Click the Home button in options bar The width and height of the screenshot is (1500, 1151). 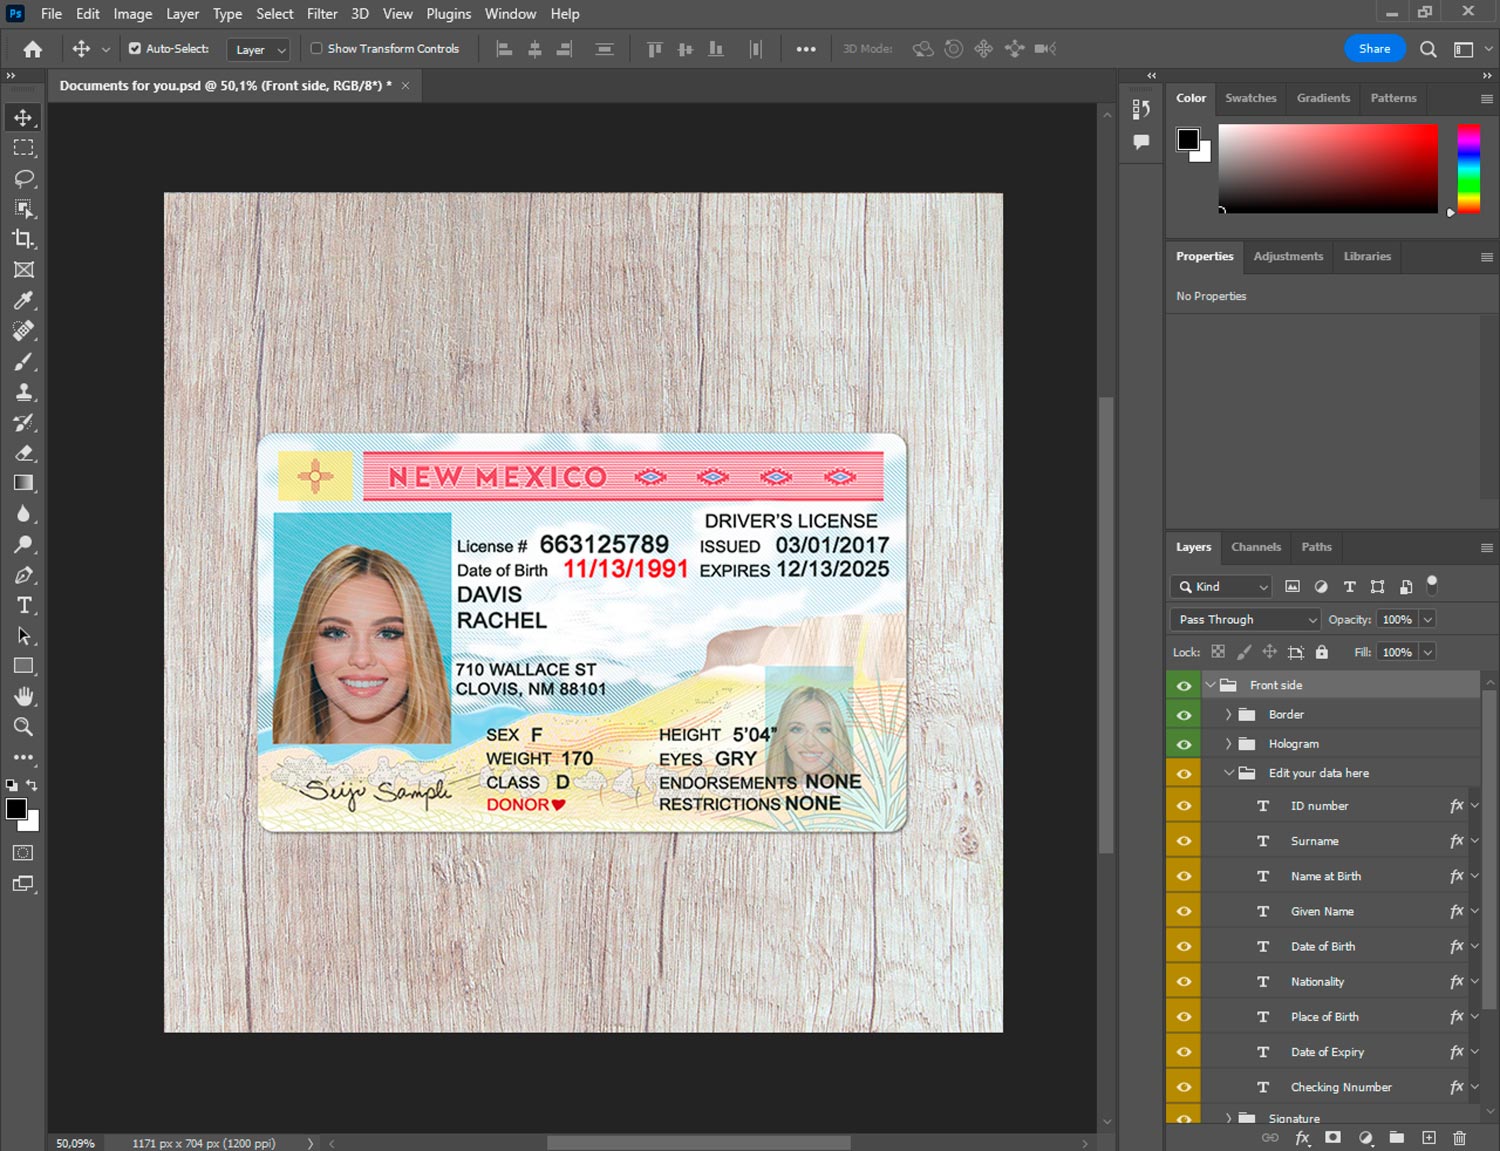[x=33, y=49]
